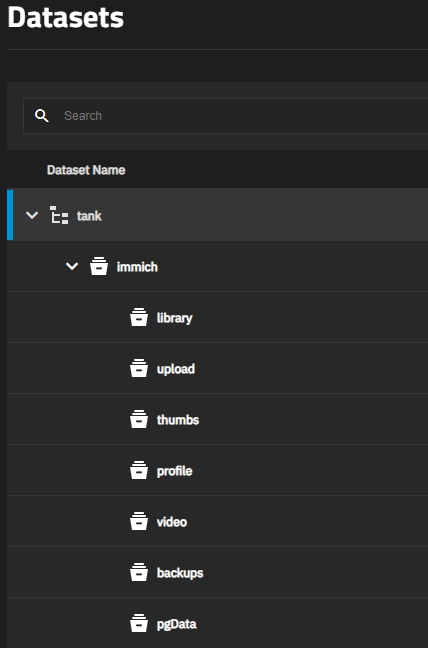Select the immich dataset

pos(217,267)
